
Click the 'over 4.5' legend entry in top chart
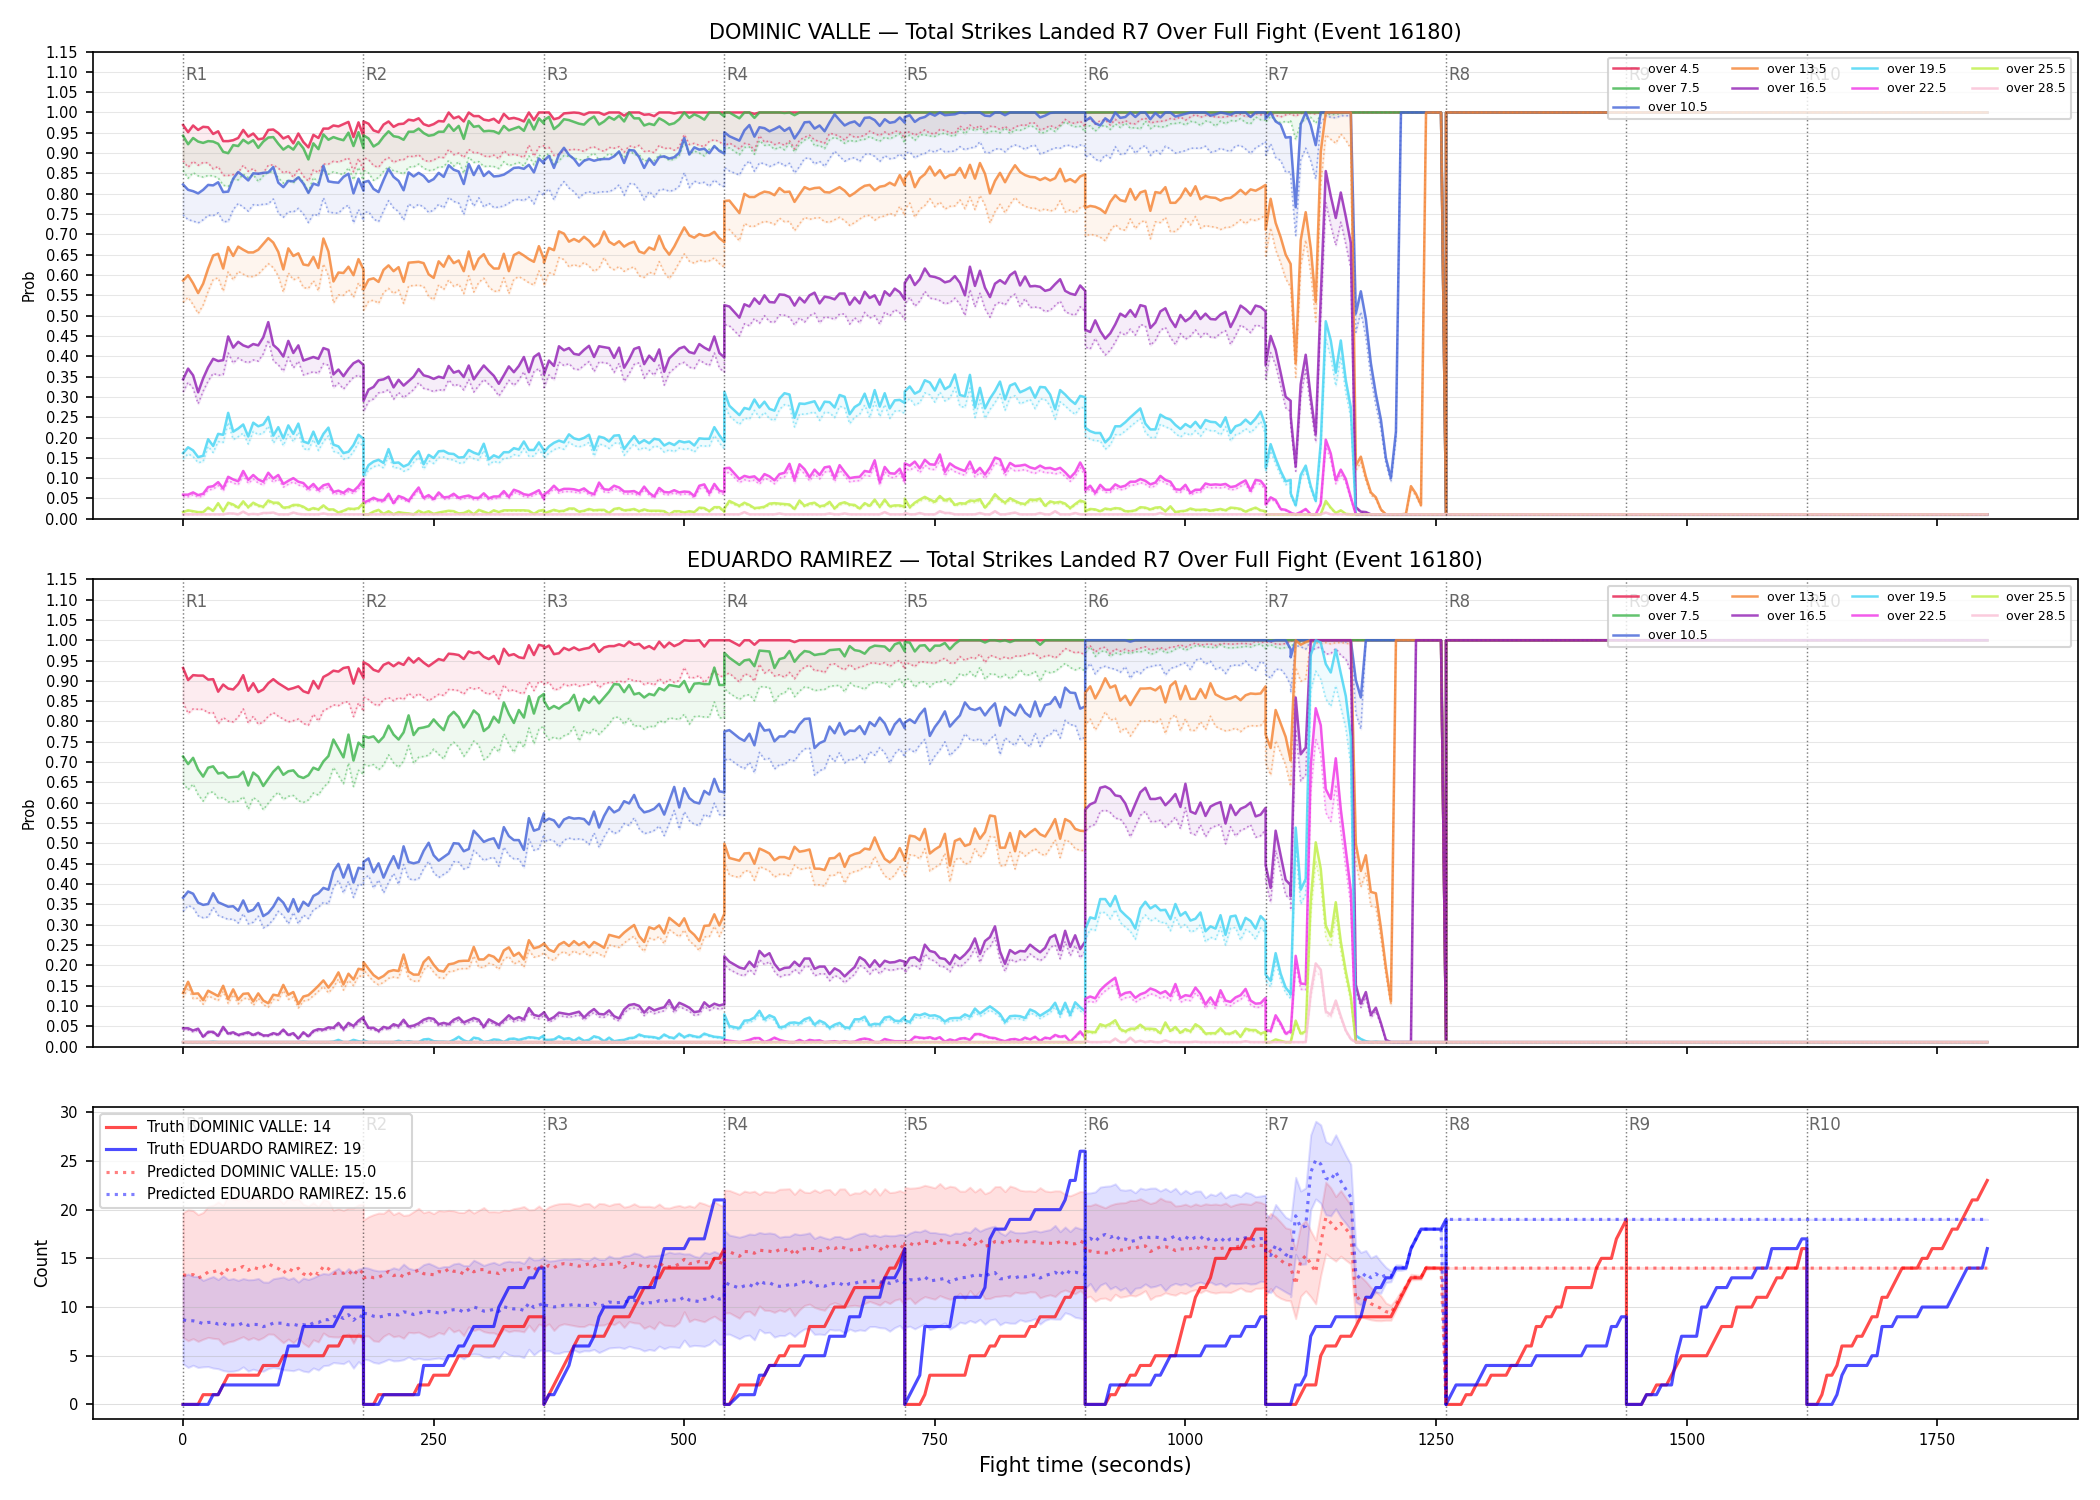tap(1656, 69)
